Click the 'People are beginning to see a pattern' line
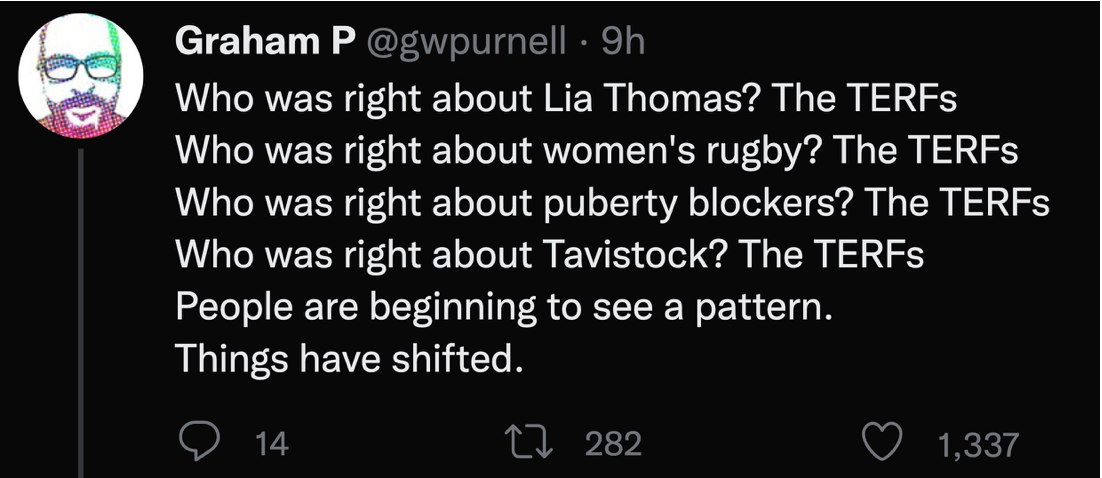 click(x=504, y=306)
